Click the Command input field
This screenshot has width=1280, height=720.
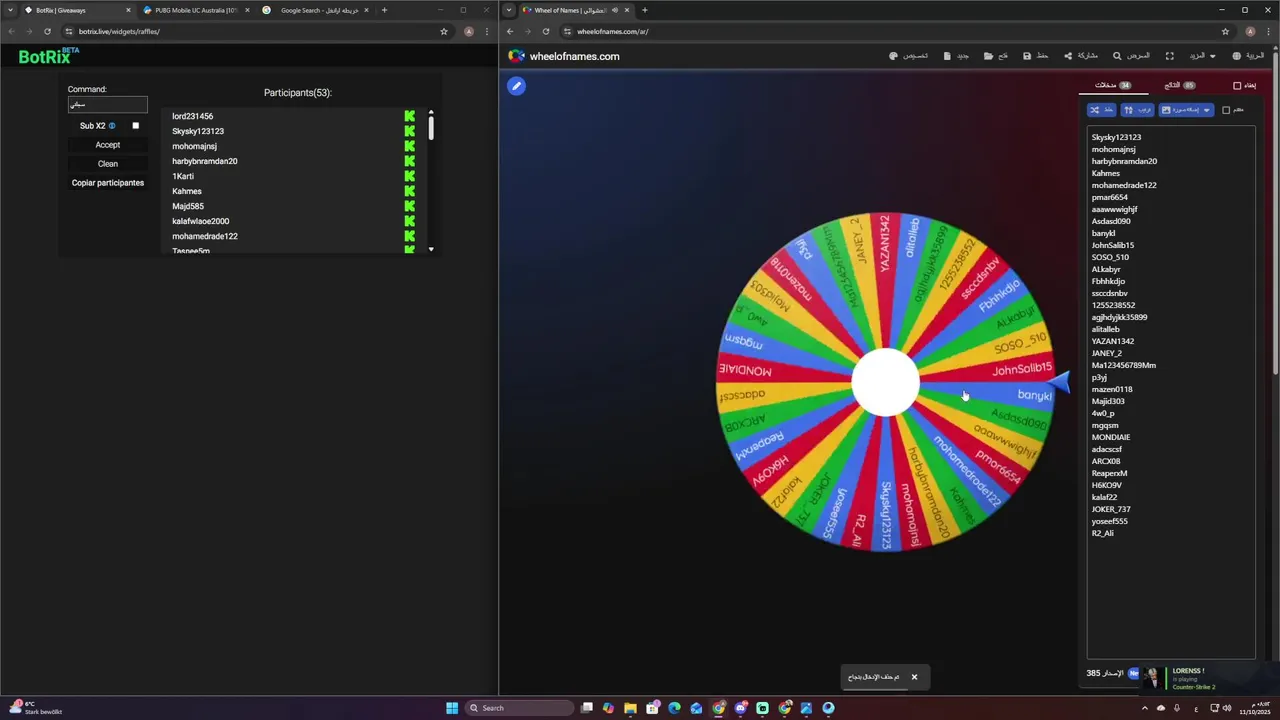(x=108, y=104)
